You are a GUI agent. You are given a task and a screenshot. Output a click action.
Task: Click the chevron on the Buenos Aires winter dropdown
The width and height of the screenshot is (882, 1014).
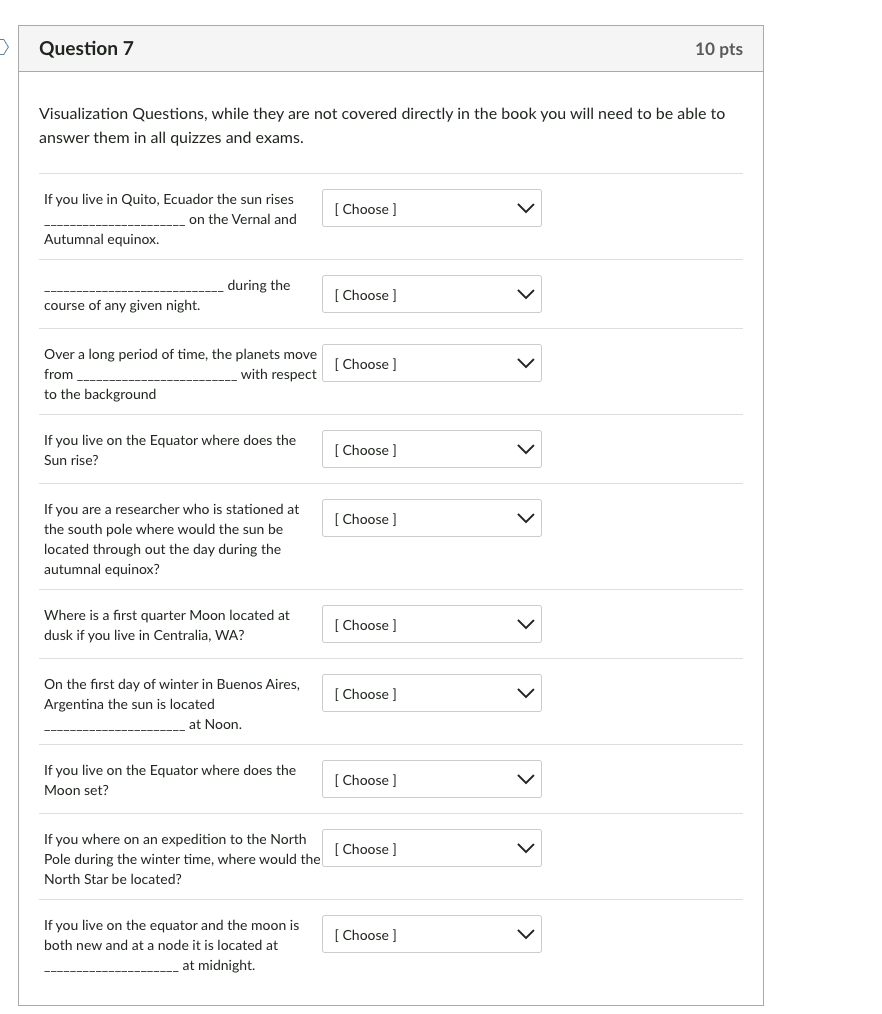(x=524, y=693)
